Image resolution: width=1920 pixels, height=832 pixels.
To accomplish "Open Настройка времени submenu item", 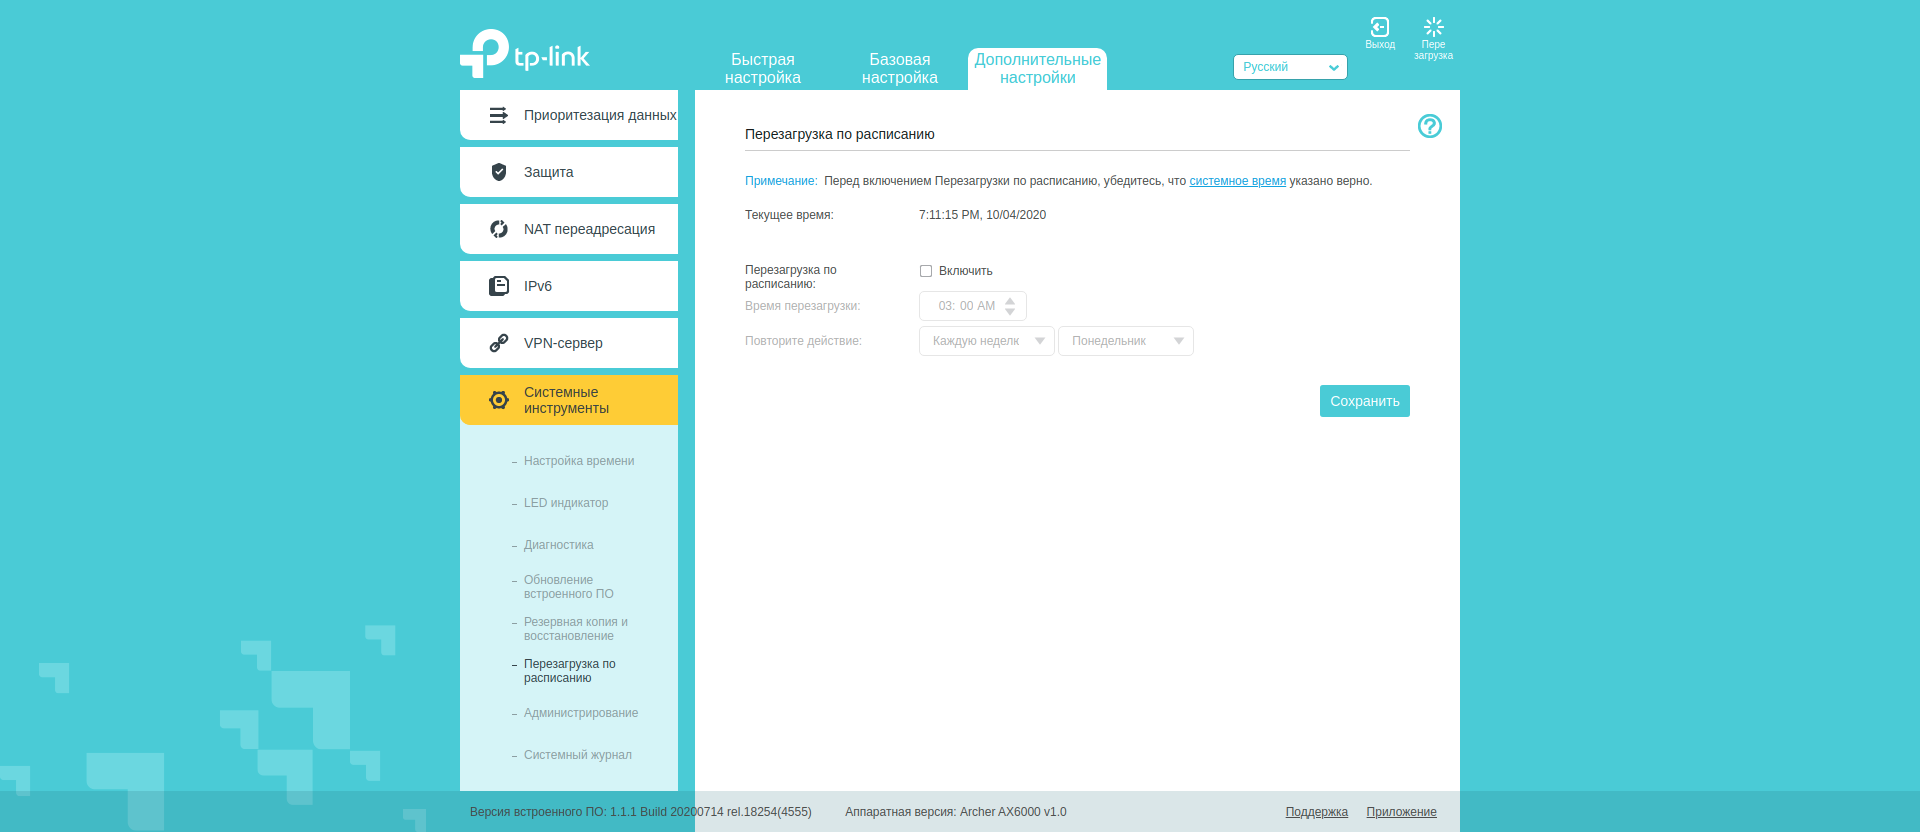I will coord(579,461).
